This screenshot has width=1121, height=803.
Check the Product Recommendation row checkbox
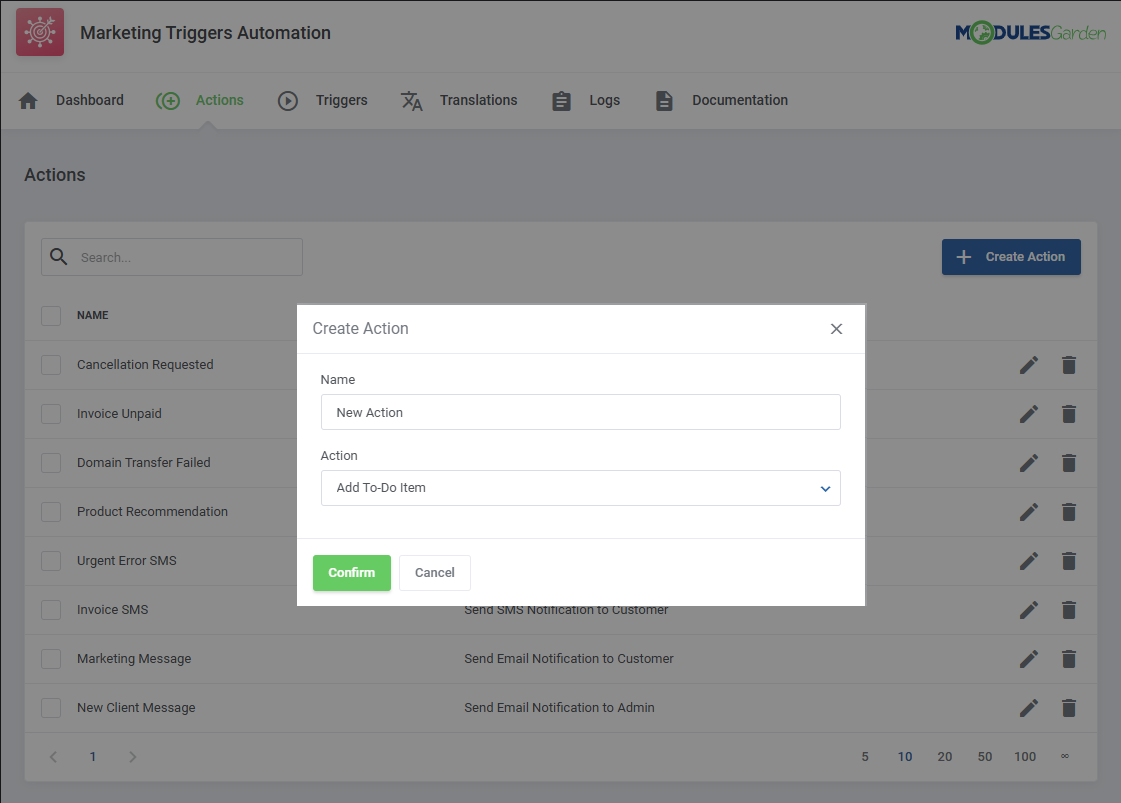tap(51, 512)
